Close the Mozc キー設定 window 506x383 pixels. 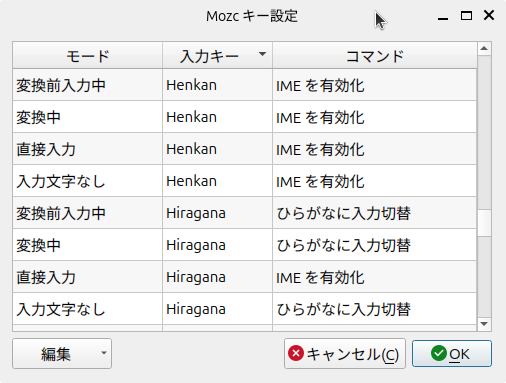click(x=489, y=15)
